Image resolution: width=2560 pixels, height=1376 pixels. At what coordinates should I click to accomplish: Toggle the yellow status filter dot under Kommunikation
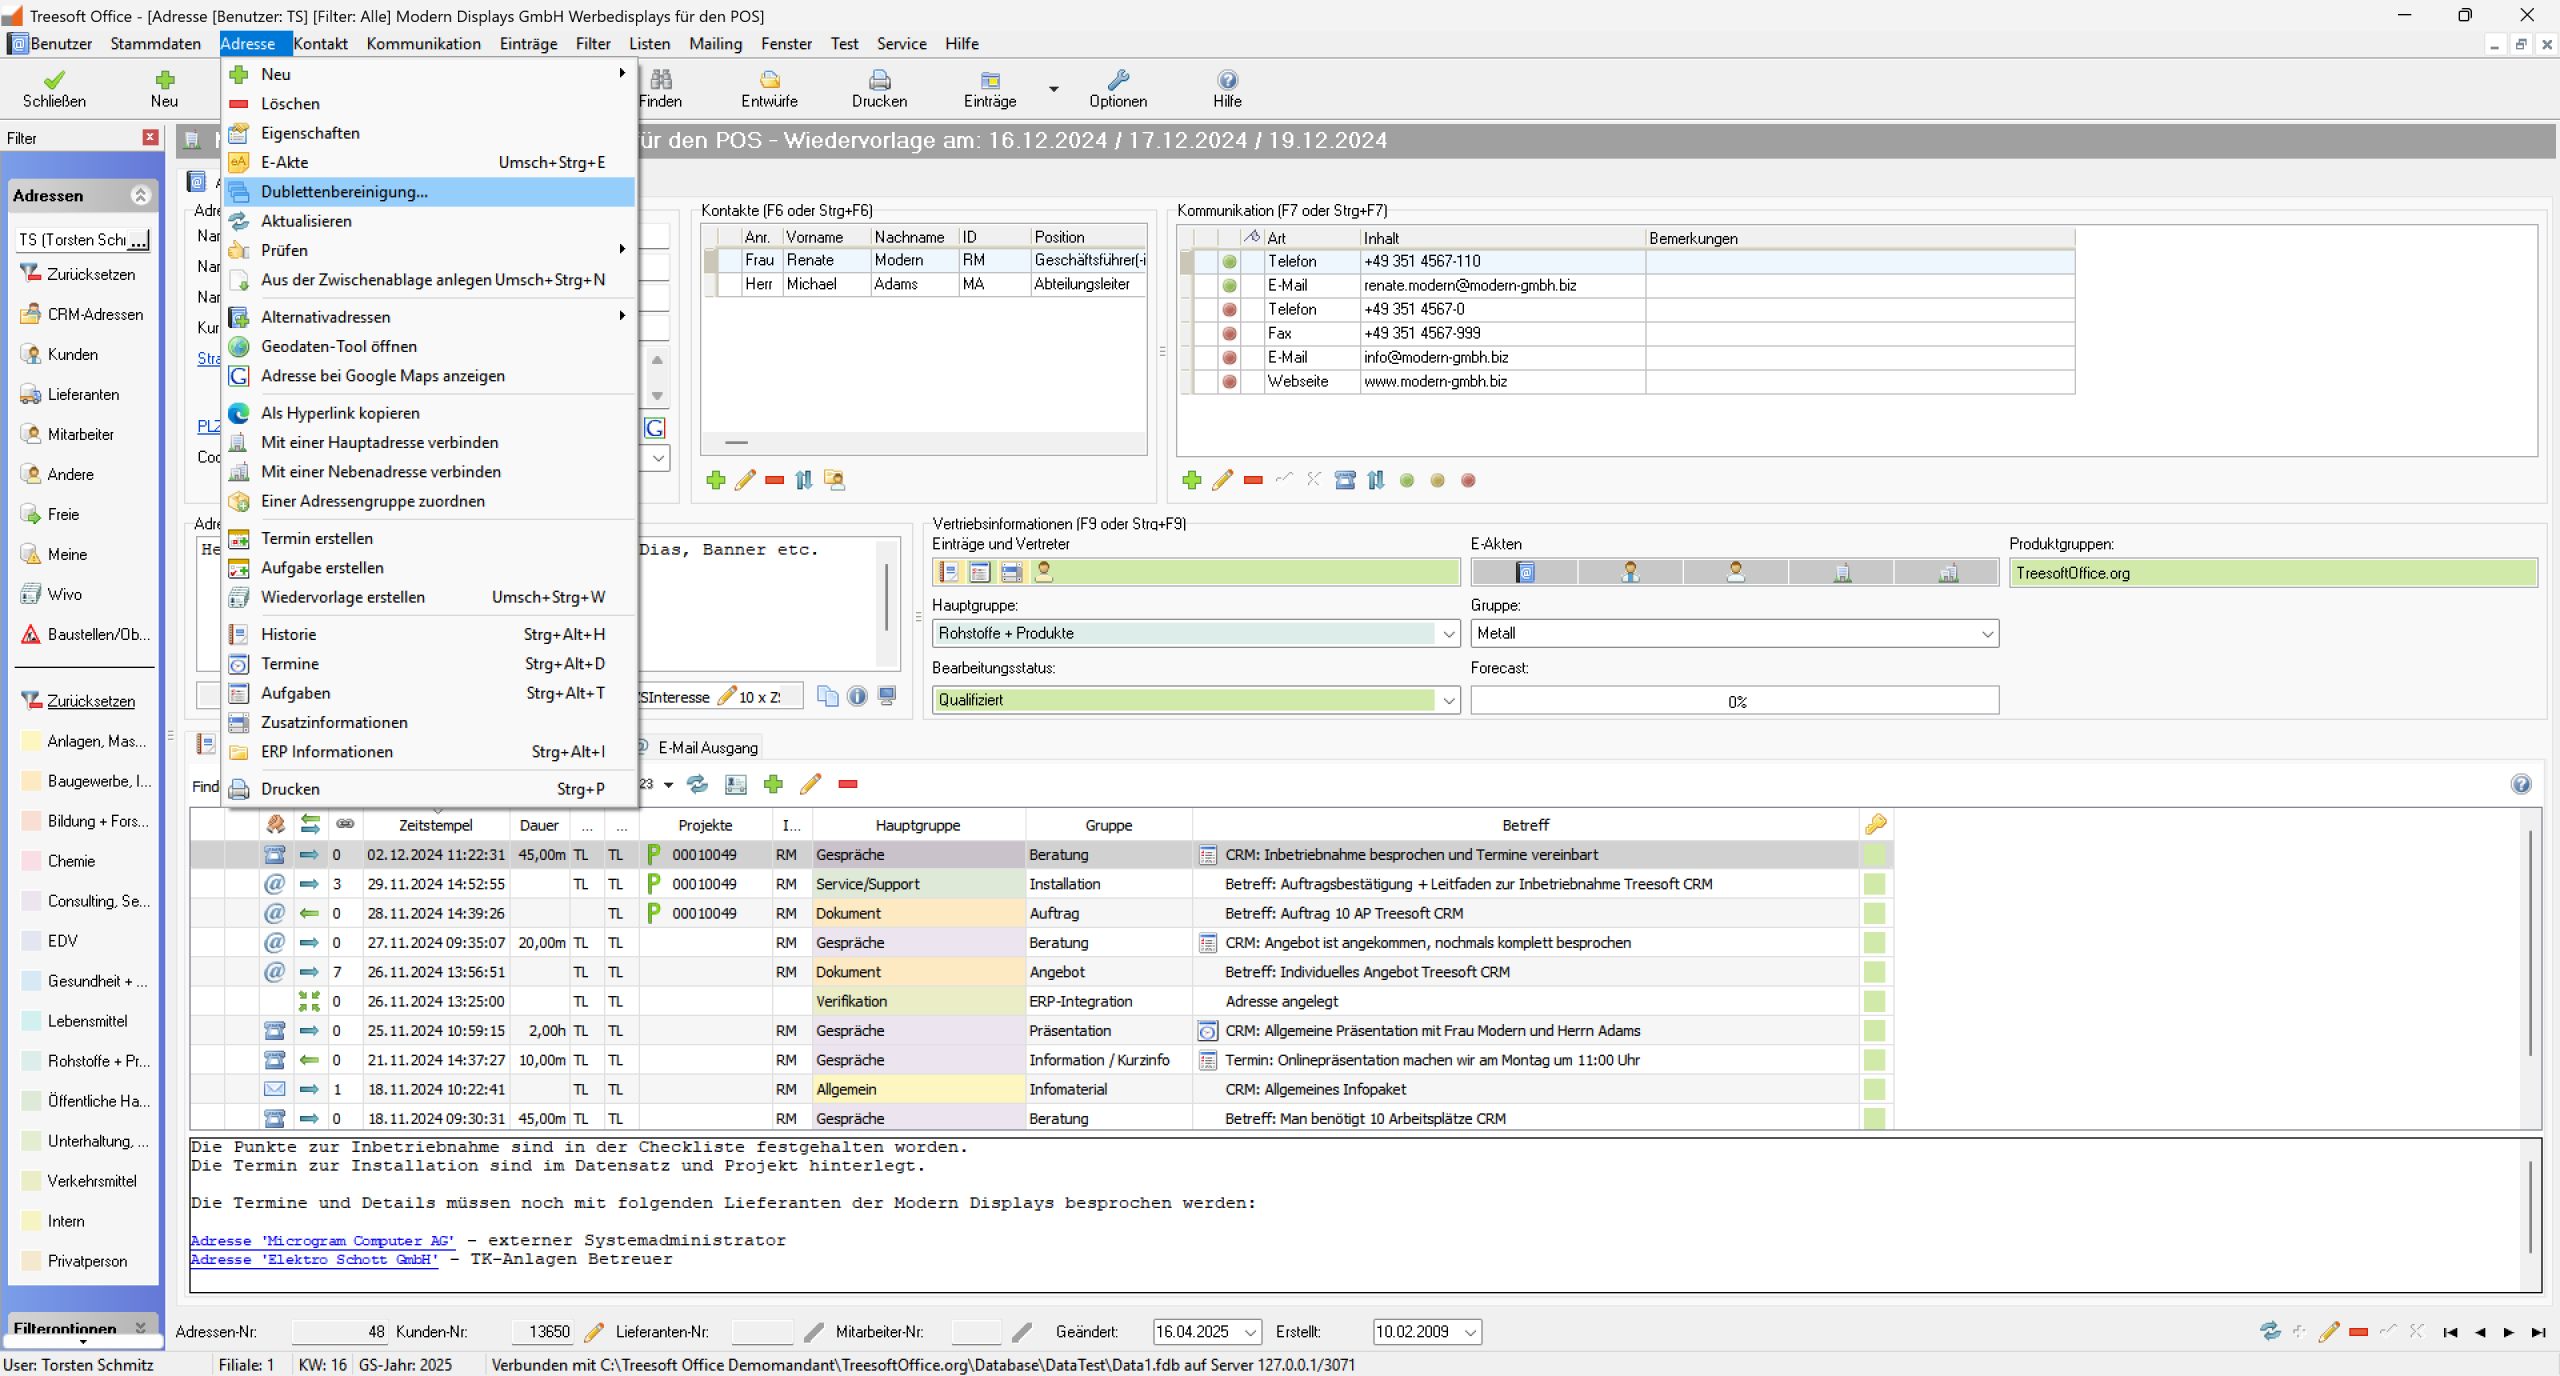point(1437,481)
